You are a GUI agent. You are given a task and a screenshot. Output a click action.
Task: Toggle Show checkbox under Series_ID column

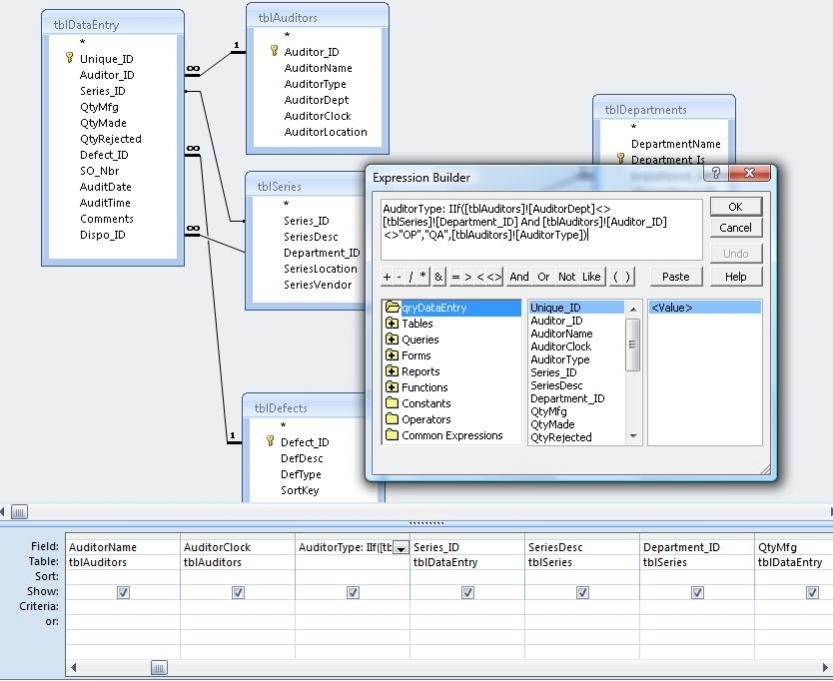[467, 592]
